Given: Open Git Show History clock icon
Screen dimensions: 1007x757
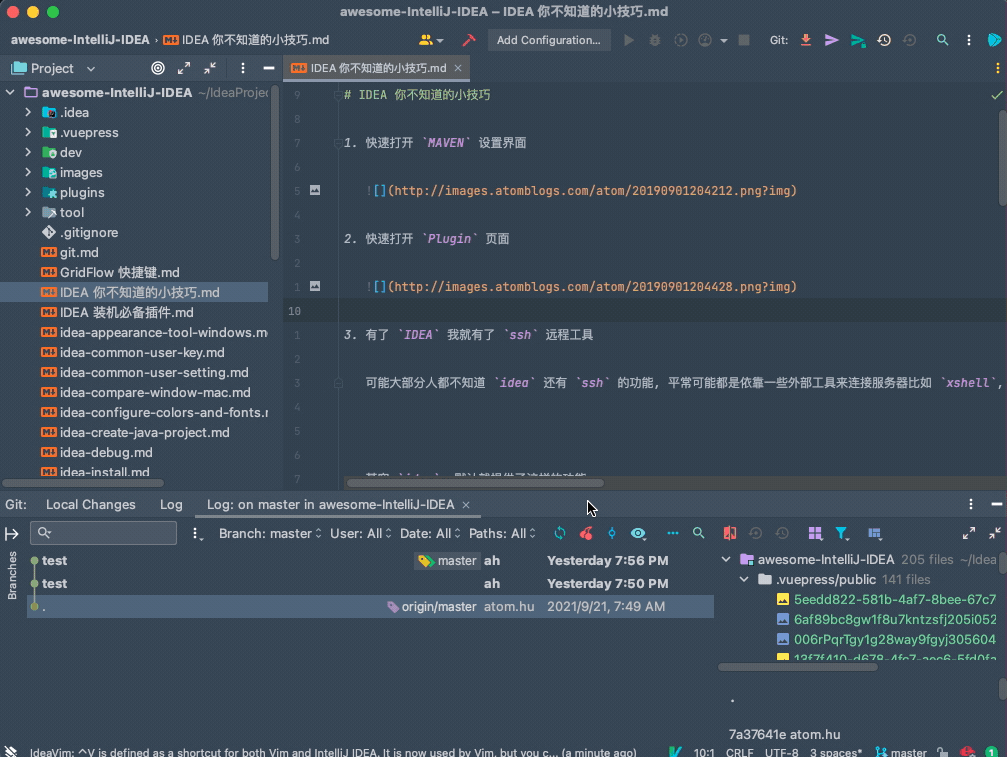Looking at the screenshot, I should pos(884,40).
